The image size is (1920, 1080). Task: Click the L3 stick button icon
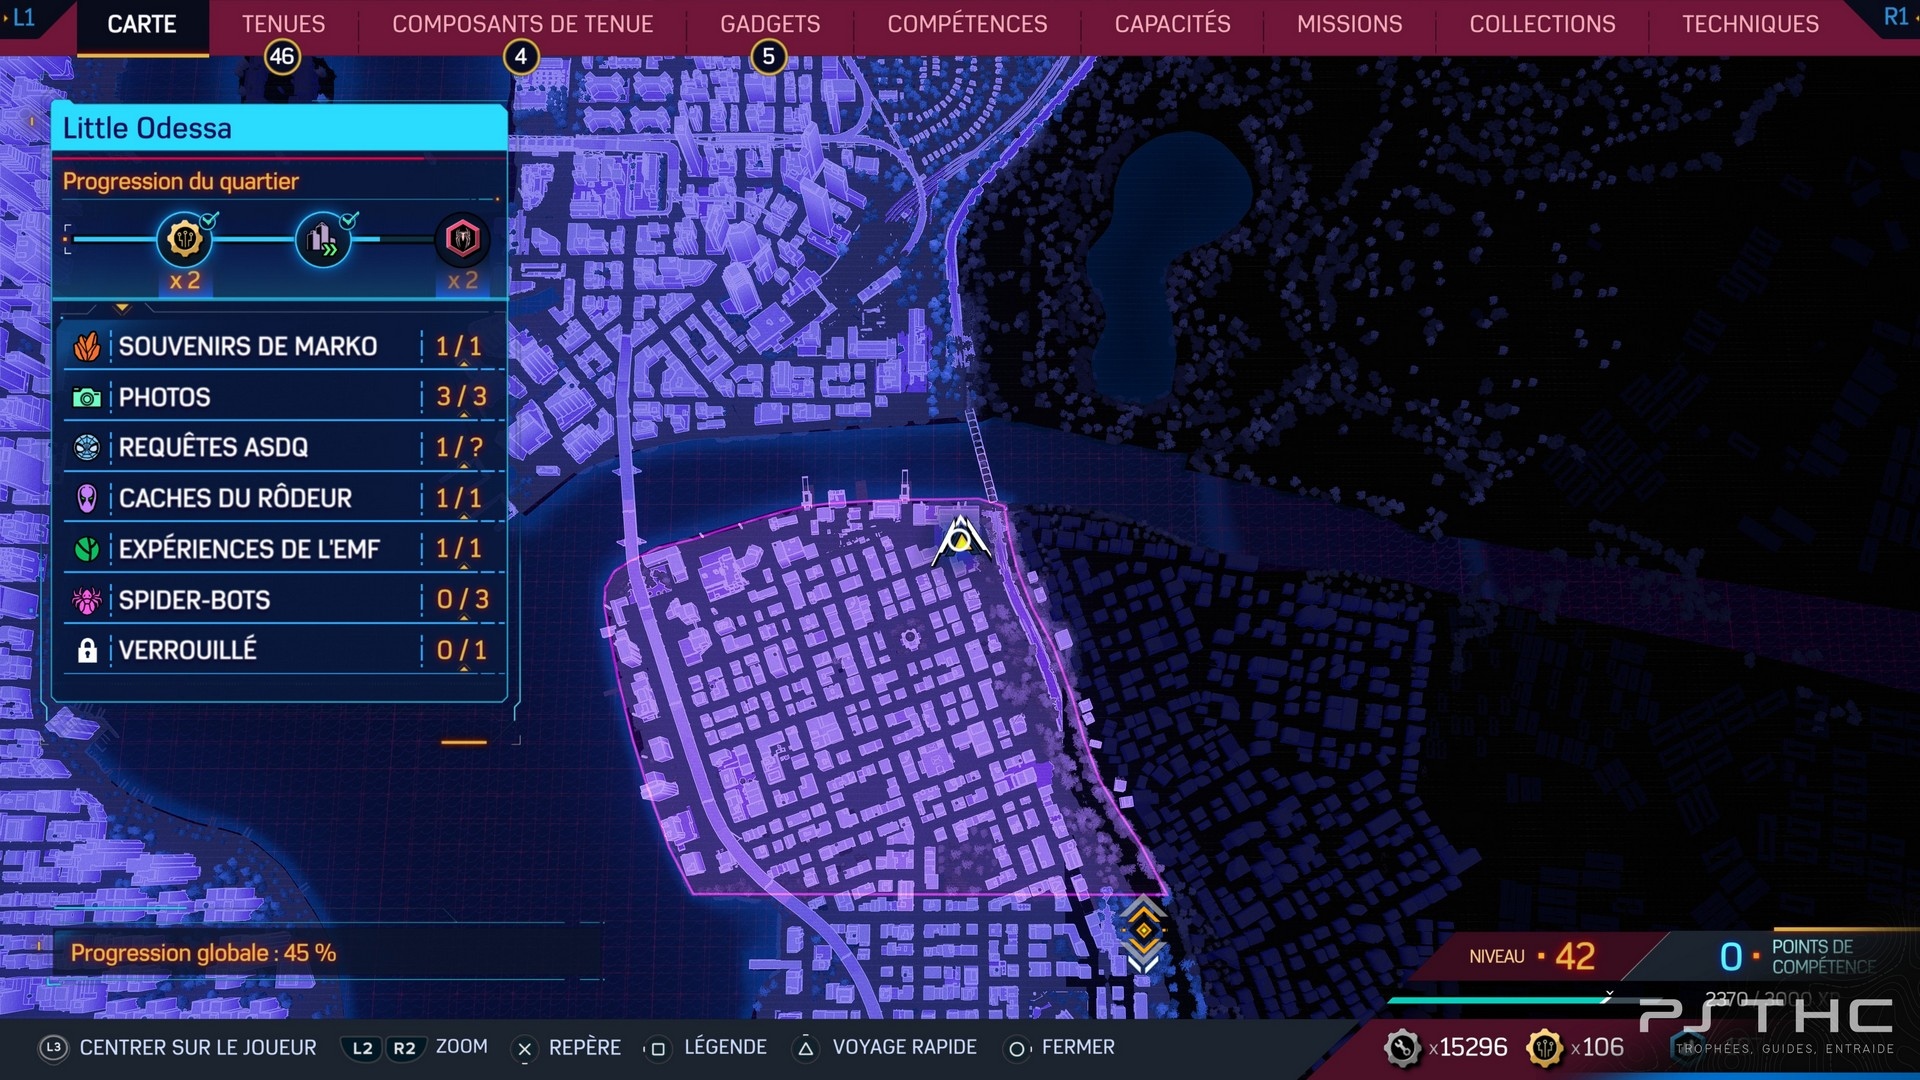point(54,1047)
